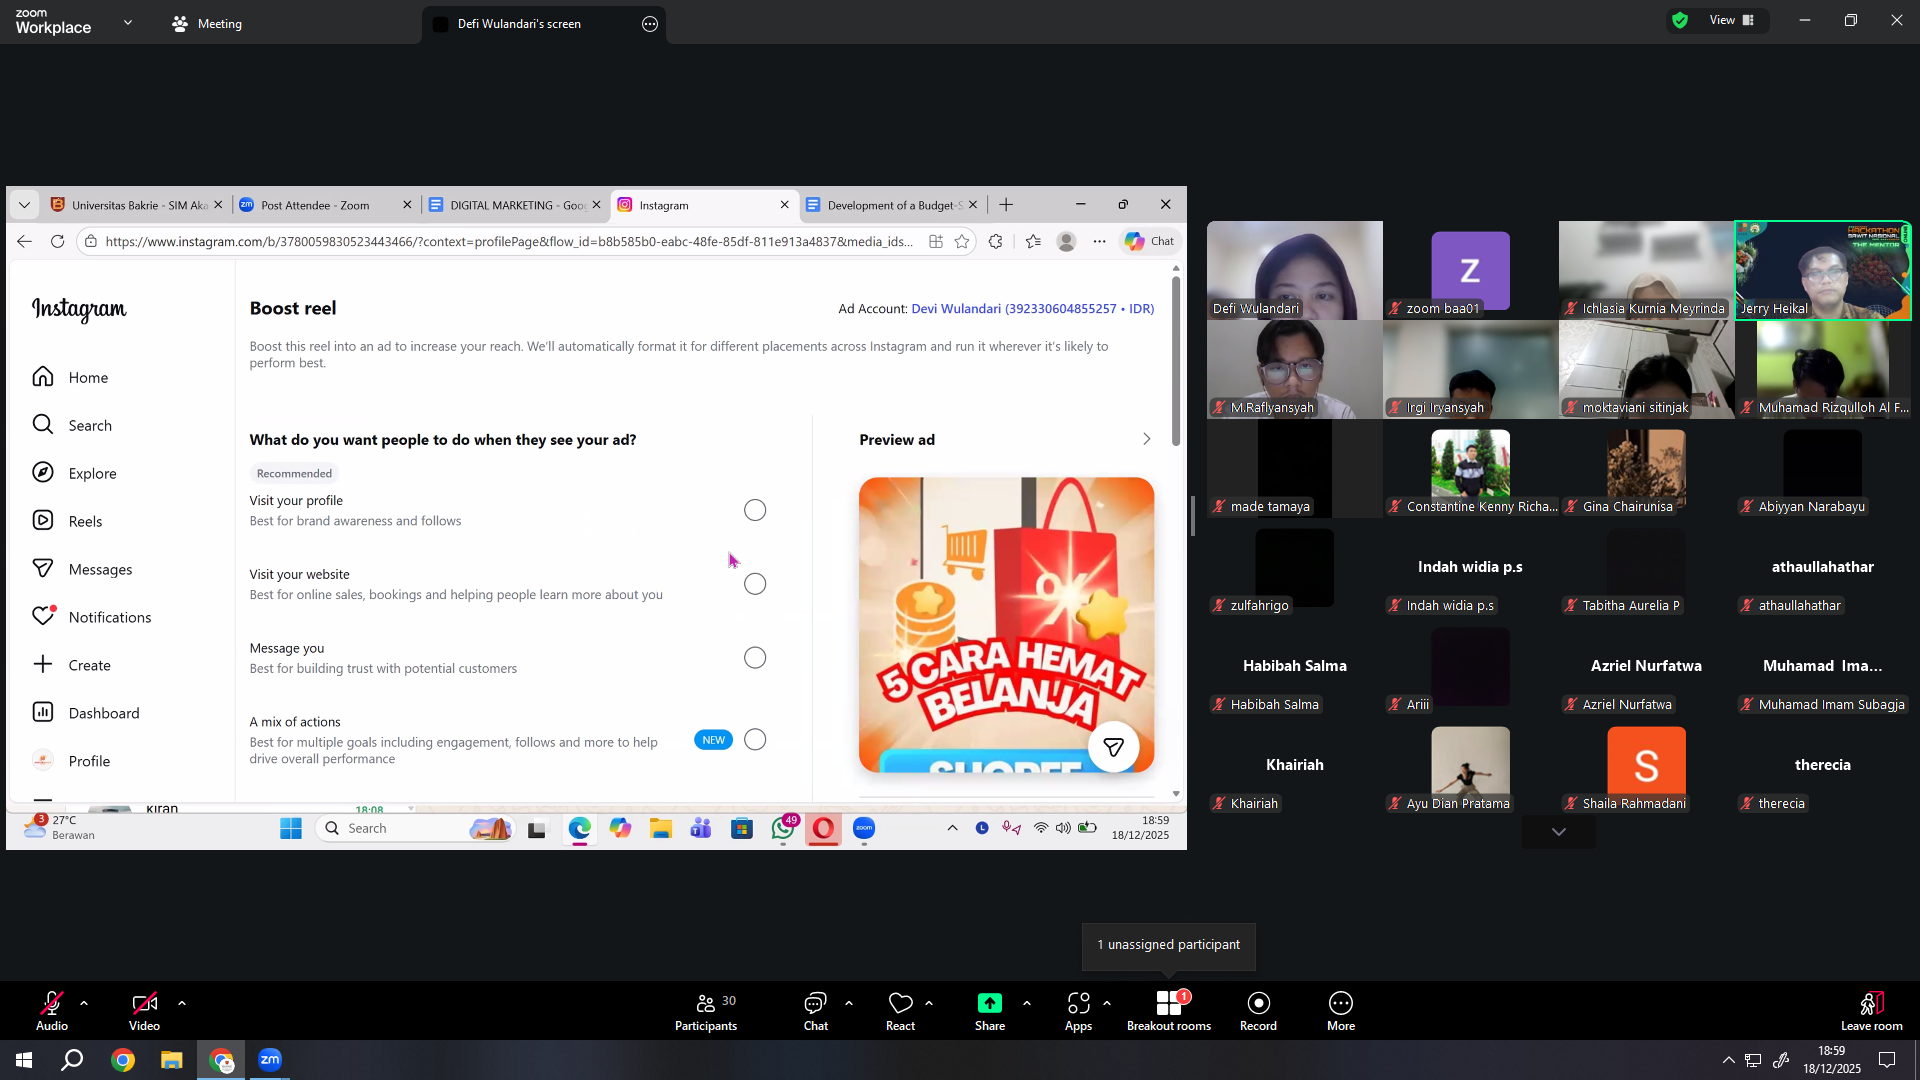Expand Preview ad chevron
The height and width of the screenshot is (1080, 1920).
click(x=1147, y=439)
